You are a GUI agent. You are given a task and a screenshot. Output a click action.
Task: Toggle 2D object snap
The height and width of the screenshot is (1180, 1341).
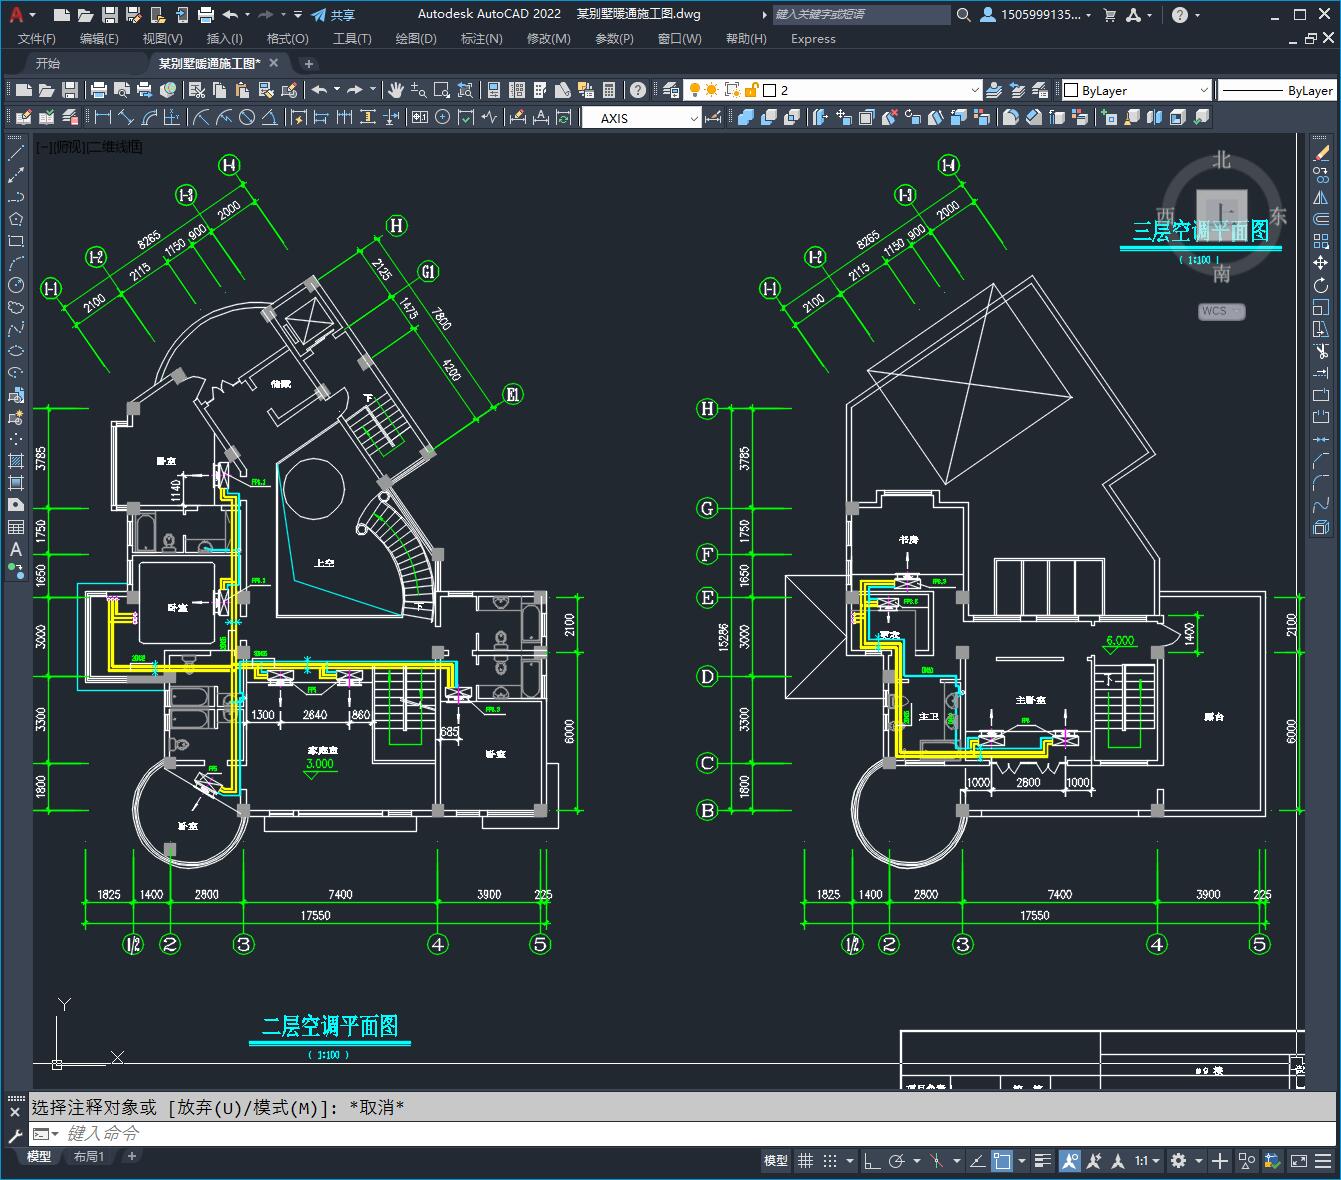1001,1161
